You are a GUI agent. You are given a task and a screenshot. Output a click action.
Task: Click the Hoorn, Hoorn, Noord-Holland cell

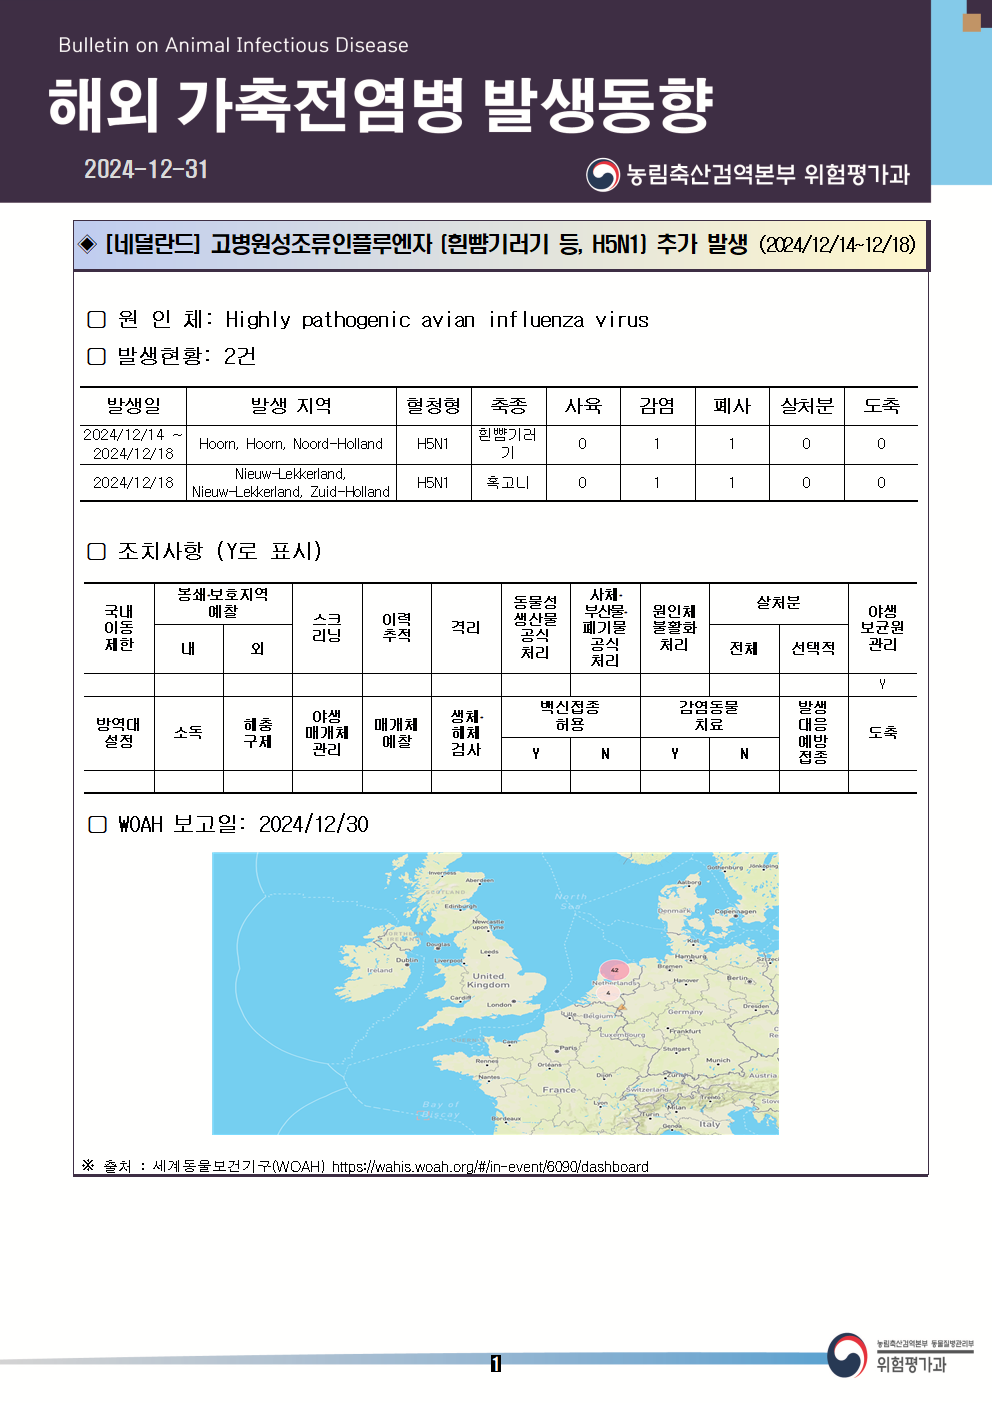point(291,444)
